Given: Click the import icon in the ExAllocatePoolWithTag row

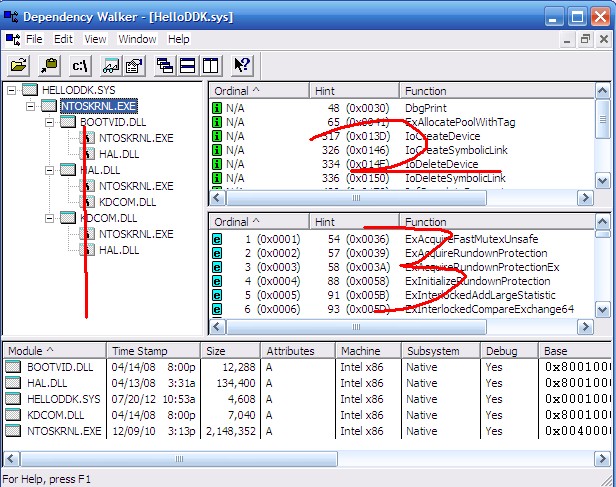Looking at the screenshot, I should click(216, 122).
